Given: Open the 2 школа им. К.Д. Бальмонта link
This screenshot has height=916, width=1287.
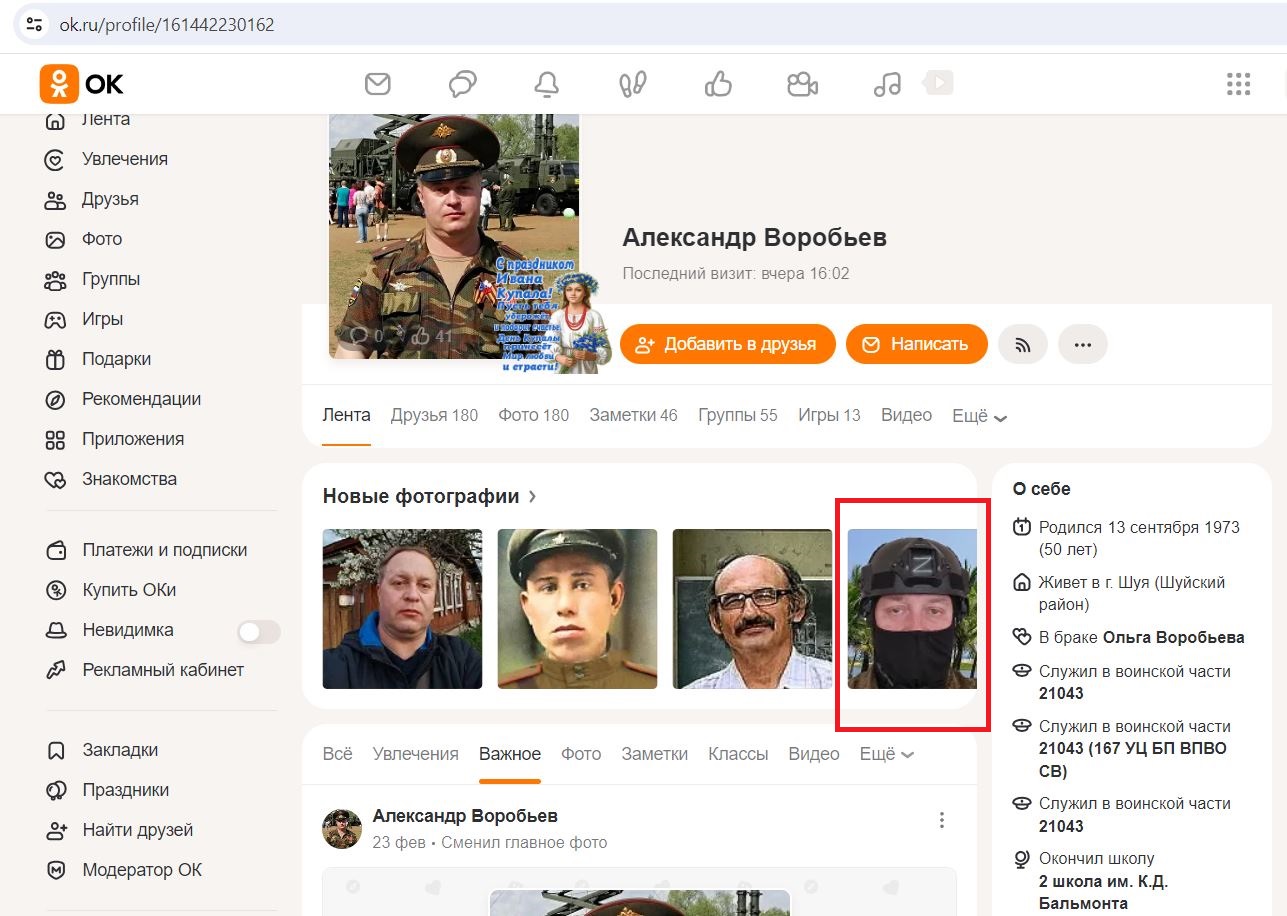Looking at the screenshot, I should [1104, 892].
